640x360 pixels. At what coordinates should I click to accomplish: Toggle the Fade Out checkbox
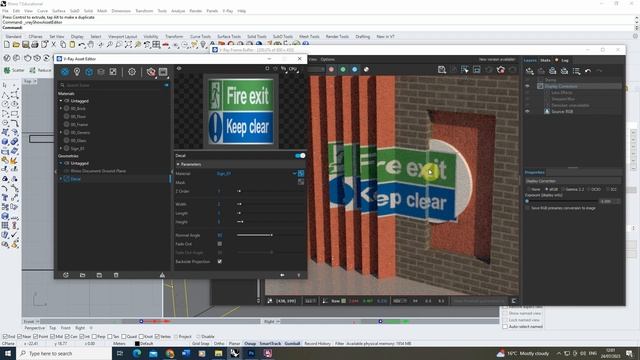coord(220,244)
